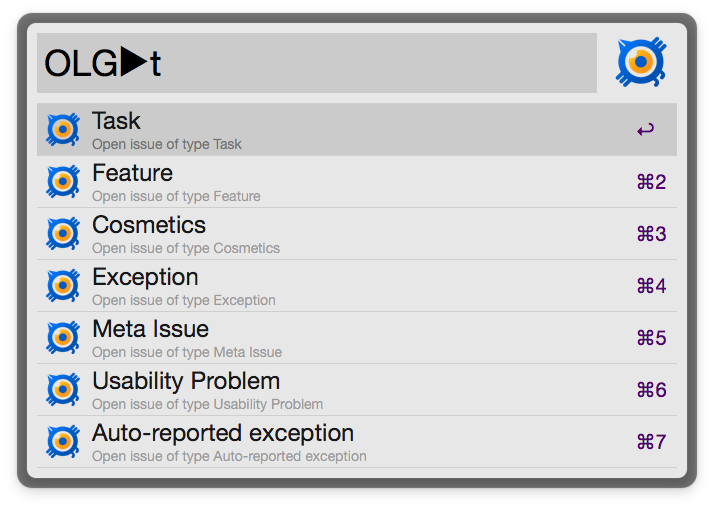This screenshot has width=714, height=509.
Task: Click the ⌘2 shortcut hint on Feature row
Action: pos(651,182)
